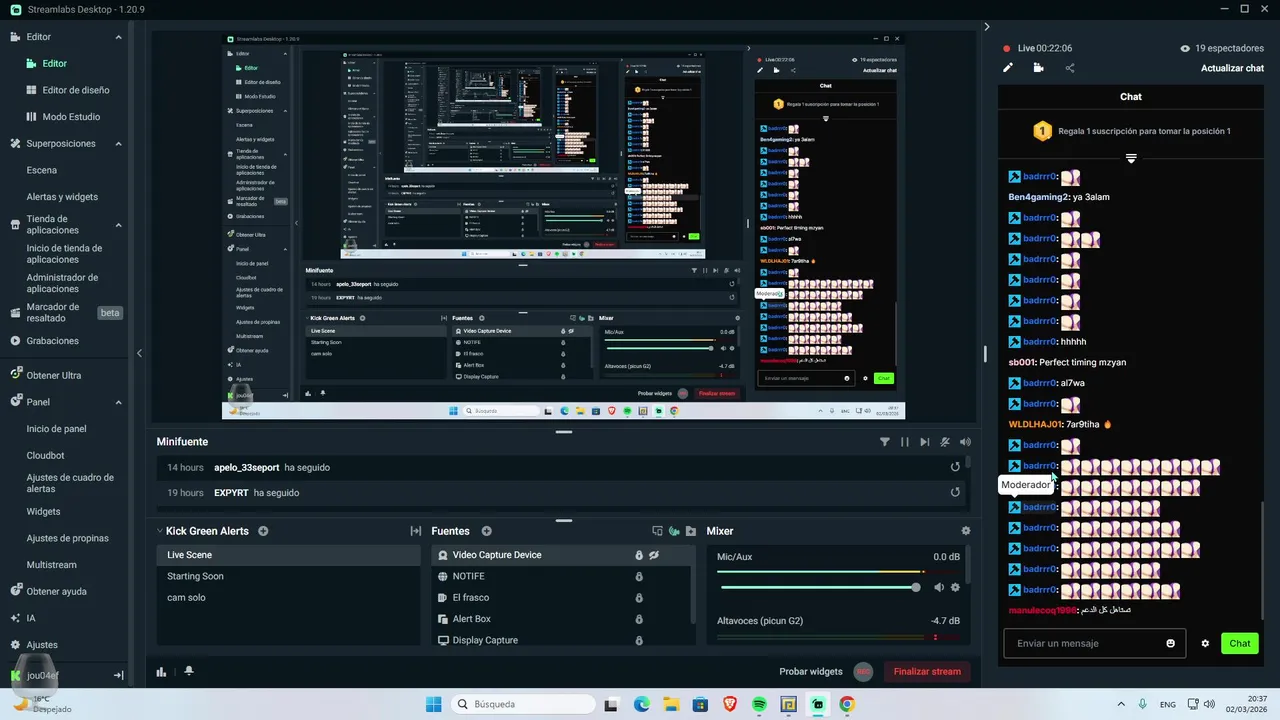
Task: Click the chat leaderboard collapse arrow
Action: [x=1131, y=159]
